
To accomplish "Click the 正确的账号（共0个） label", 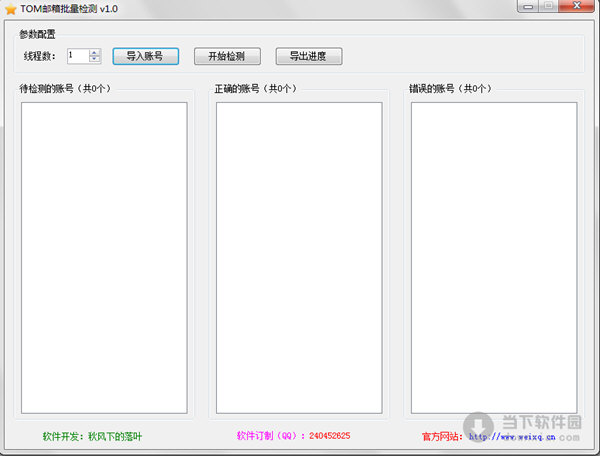I will [256, 89].
